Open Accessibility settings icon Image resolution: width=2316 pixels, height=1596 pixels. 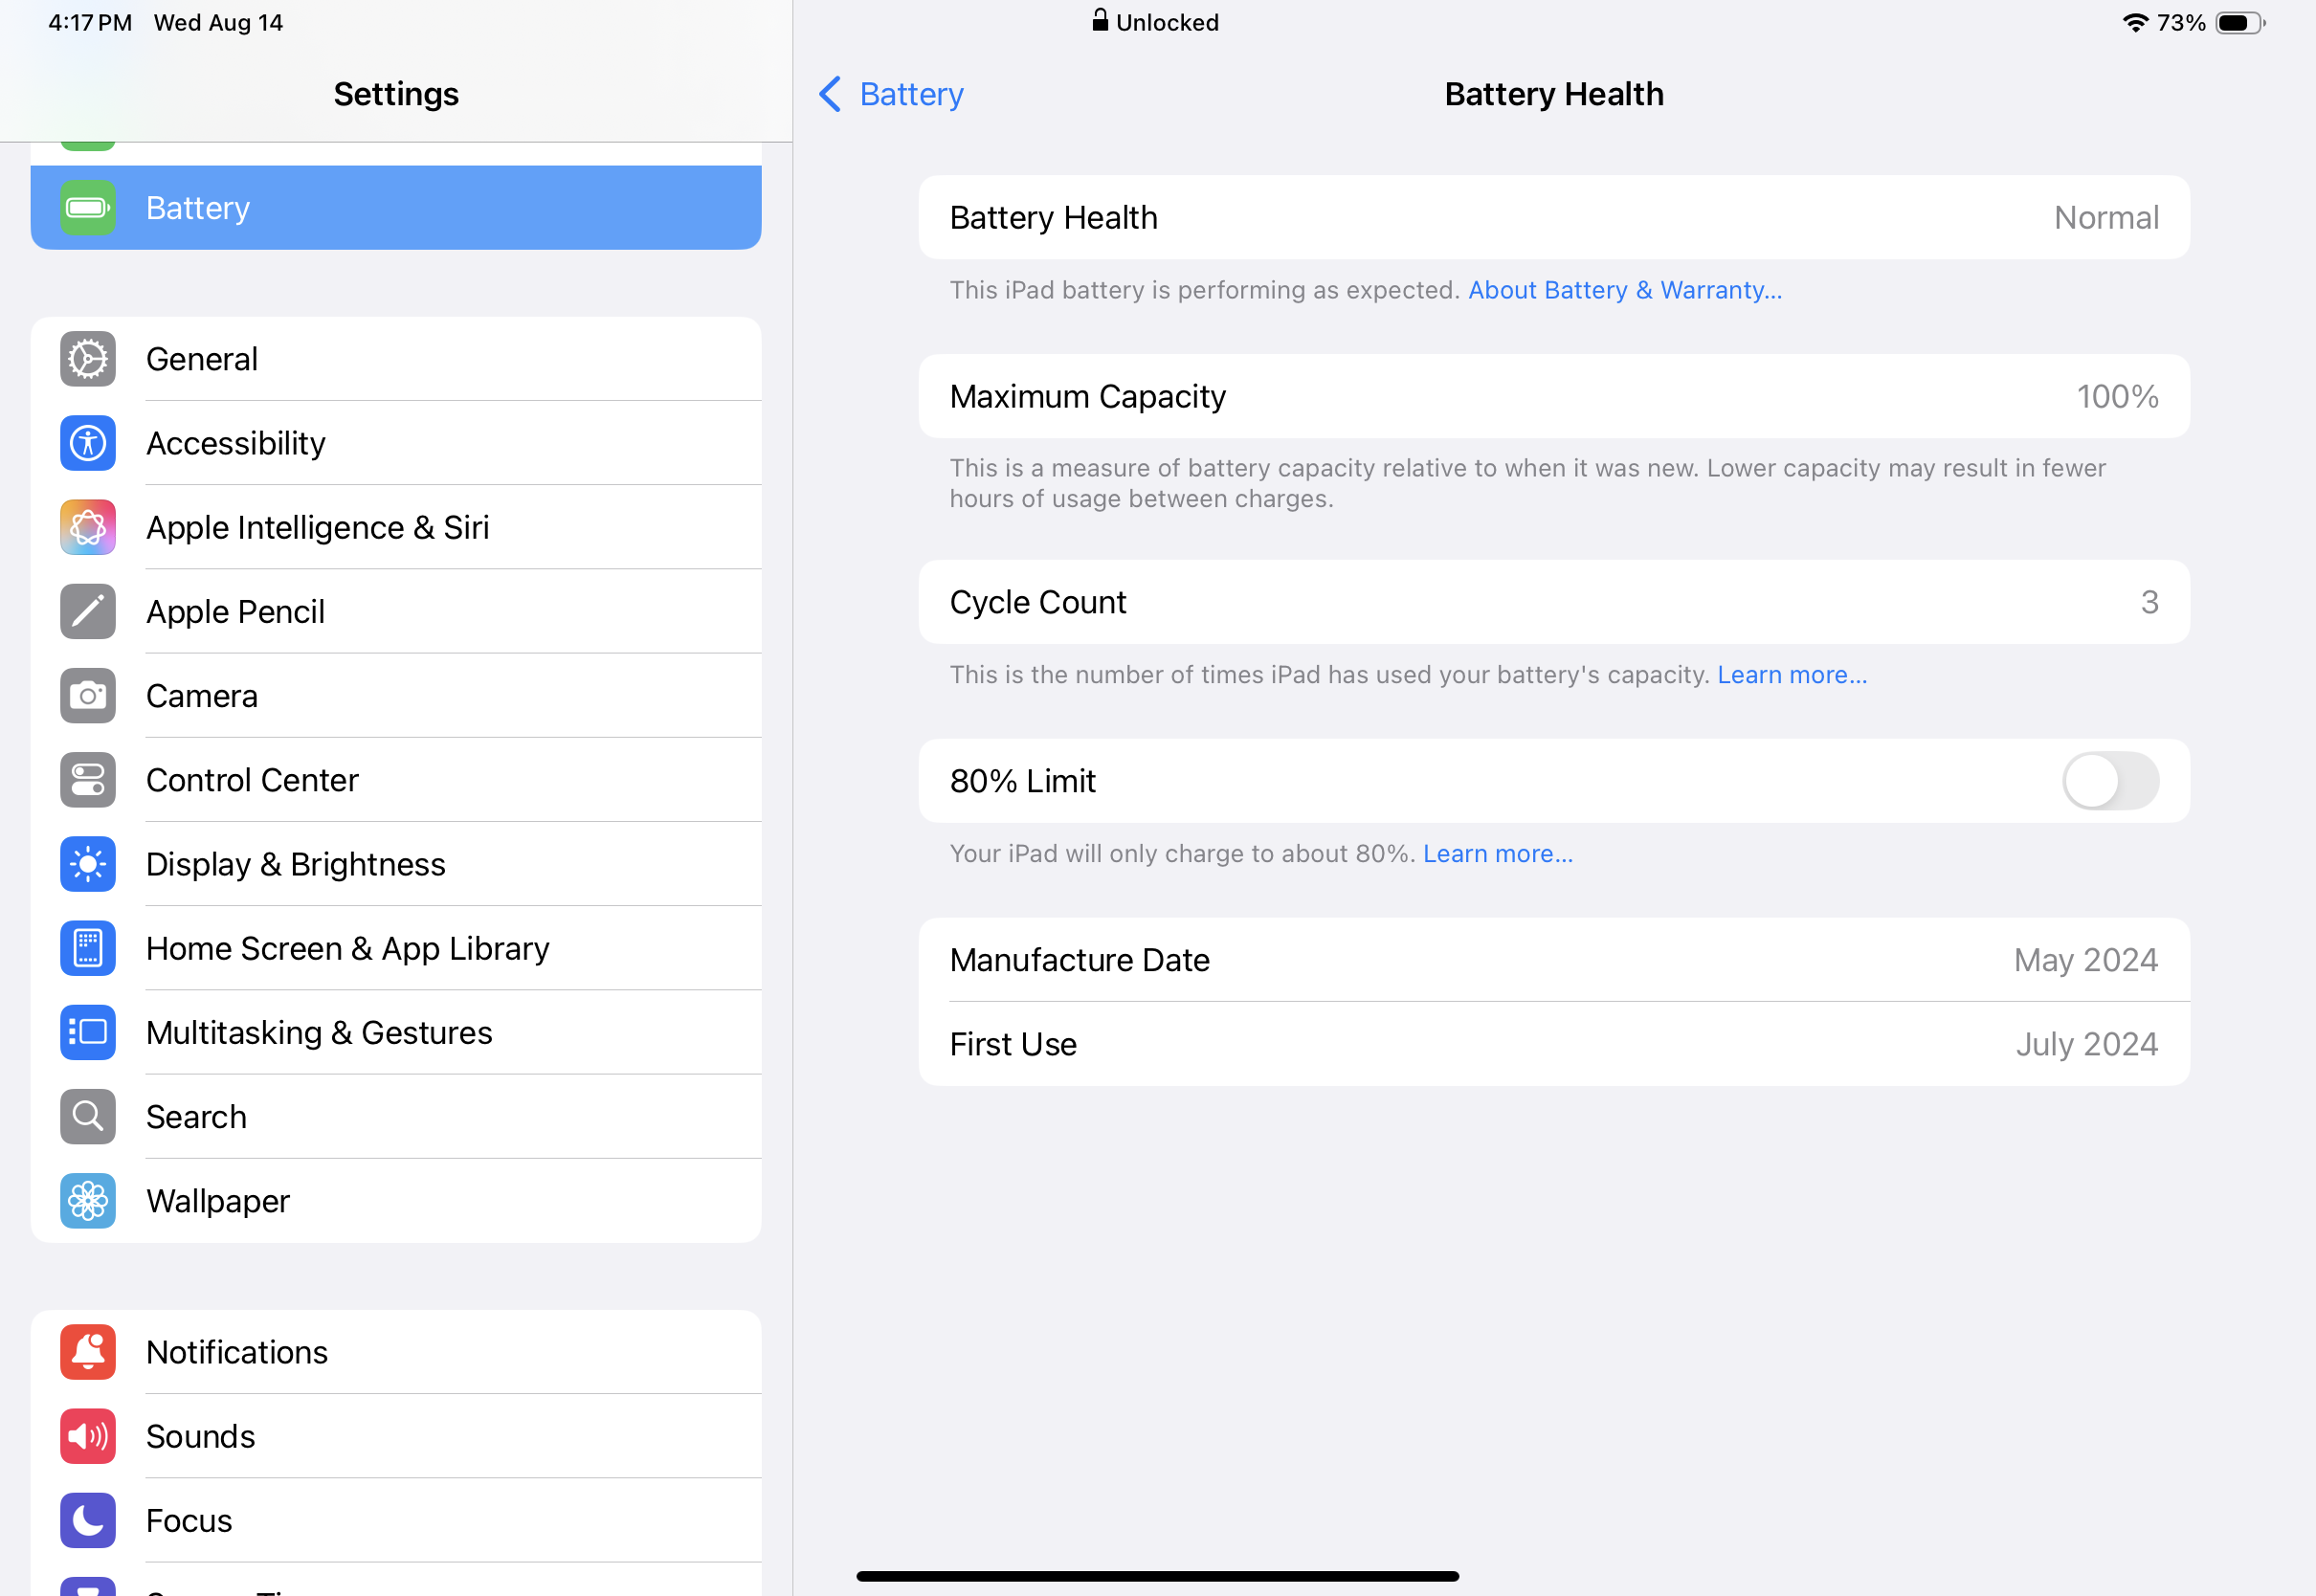[x=86, y=443]
